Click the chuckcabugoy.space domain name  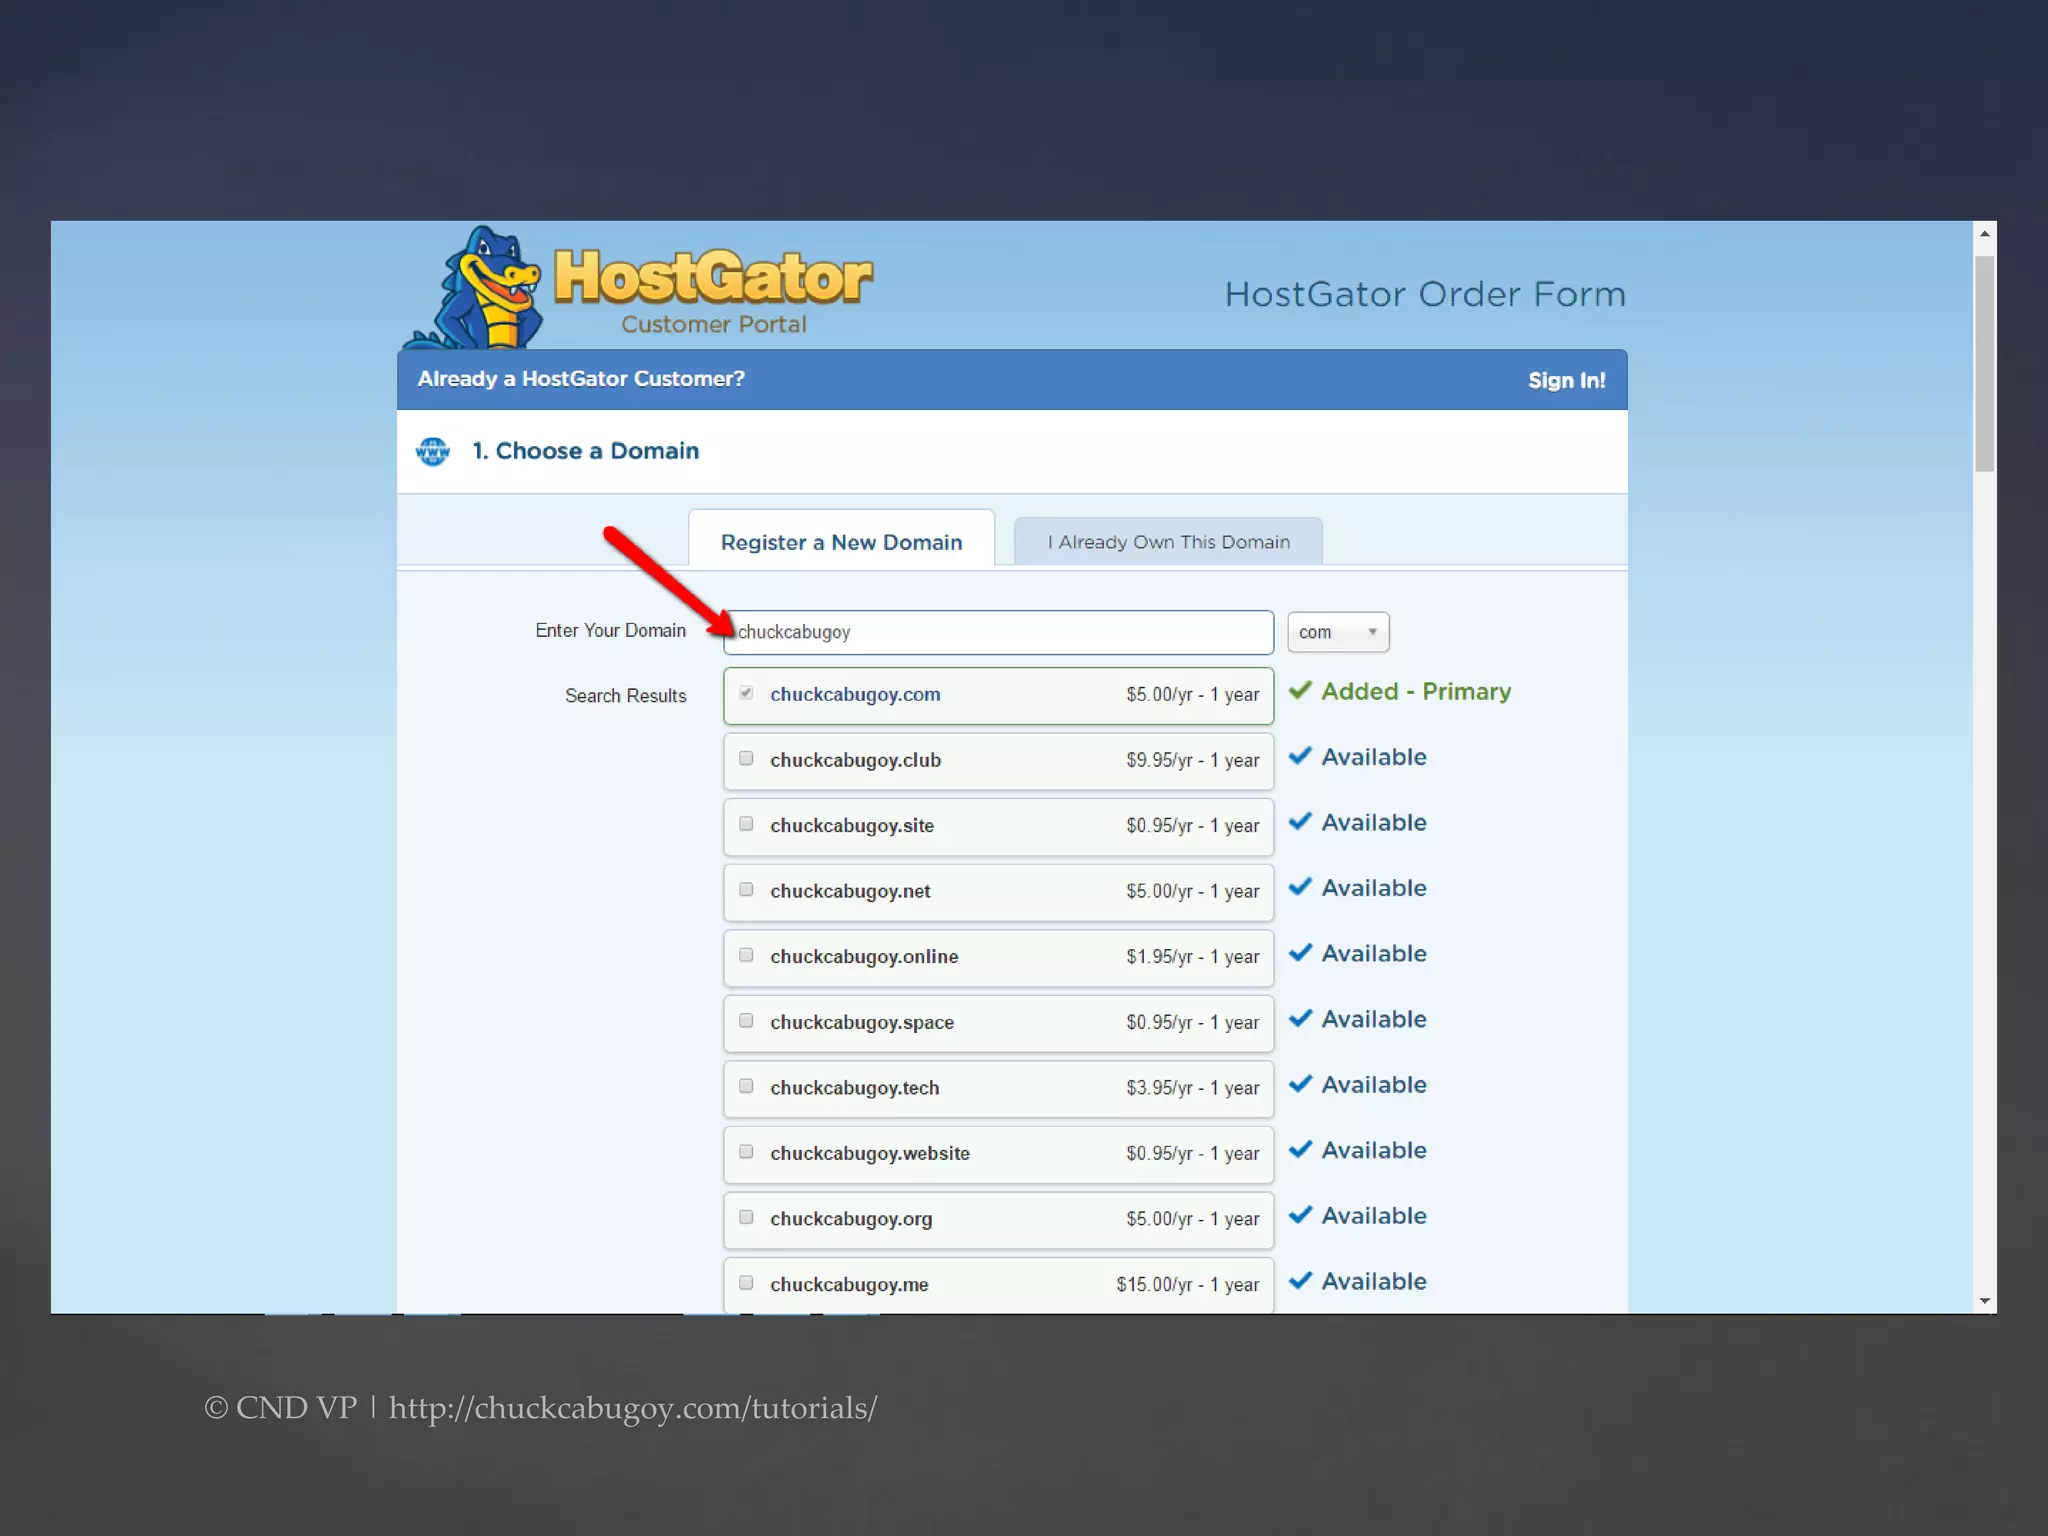coord(862,1022)
